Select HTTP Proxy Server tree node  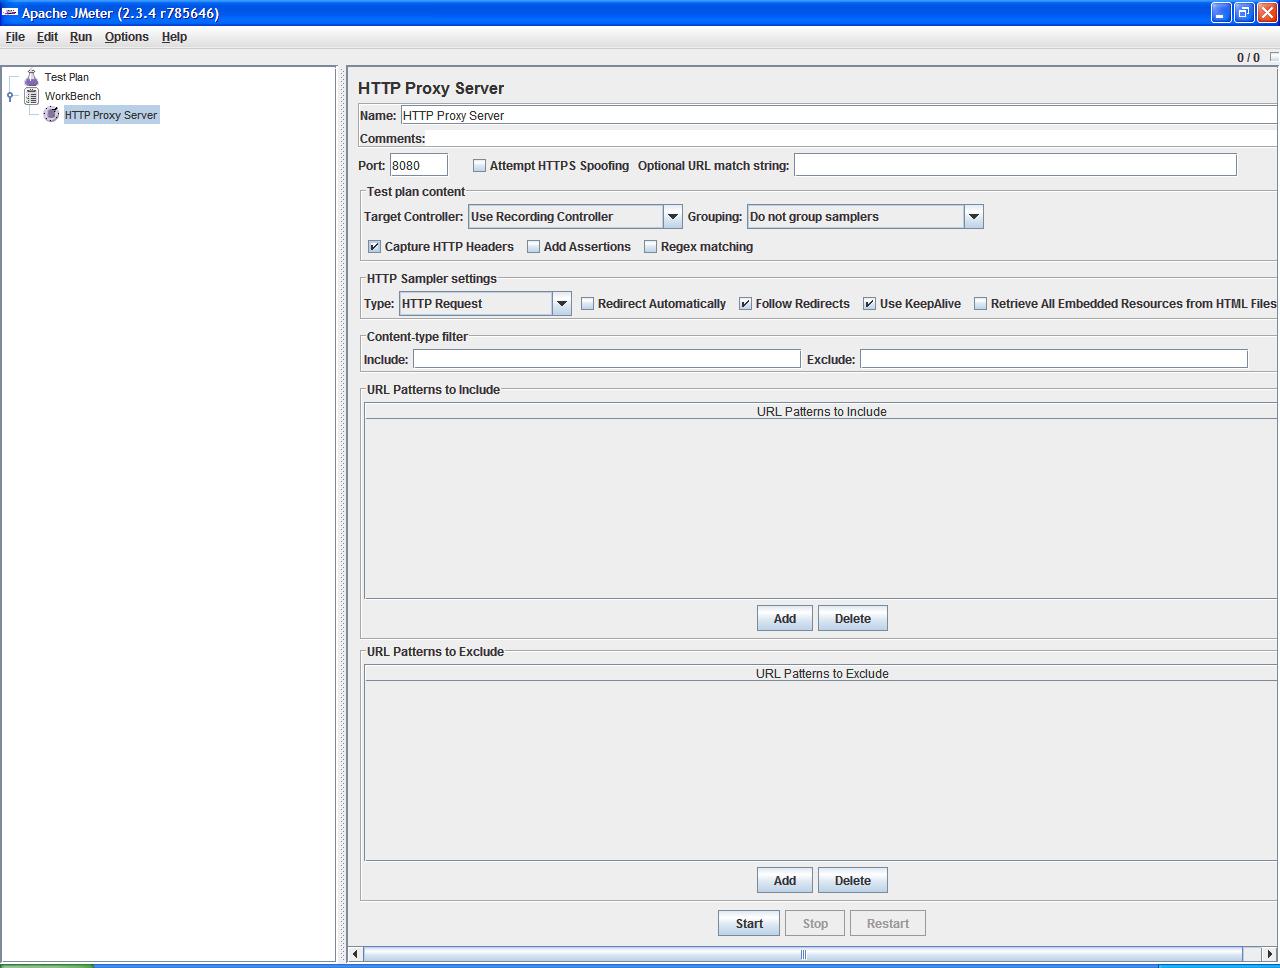point(111,115)
